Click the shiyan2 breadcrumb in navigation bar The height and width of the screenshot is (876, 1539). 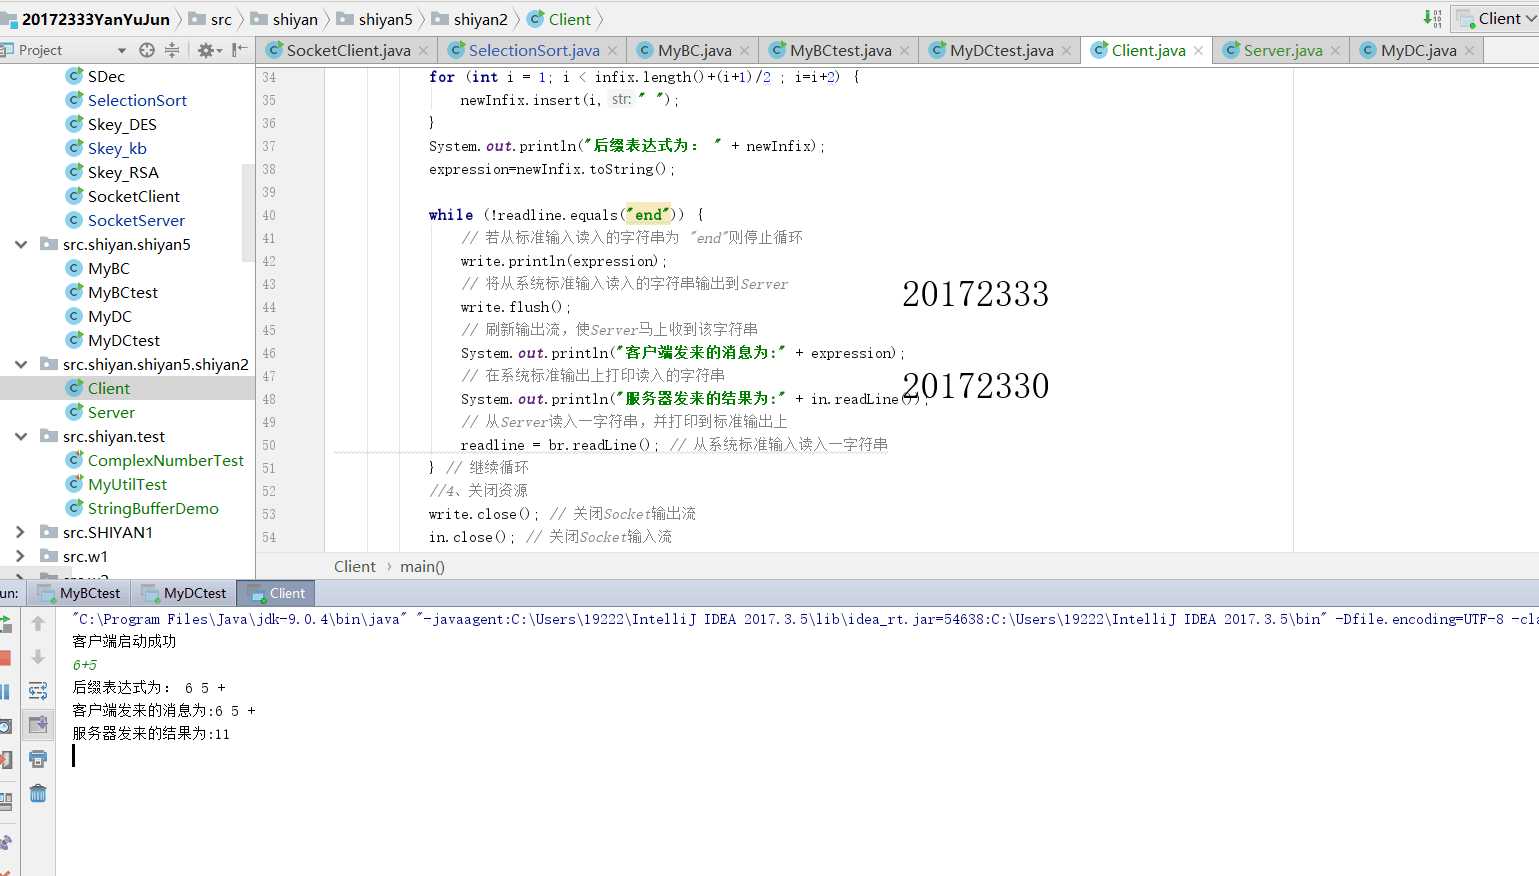tap(470, 19)
